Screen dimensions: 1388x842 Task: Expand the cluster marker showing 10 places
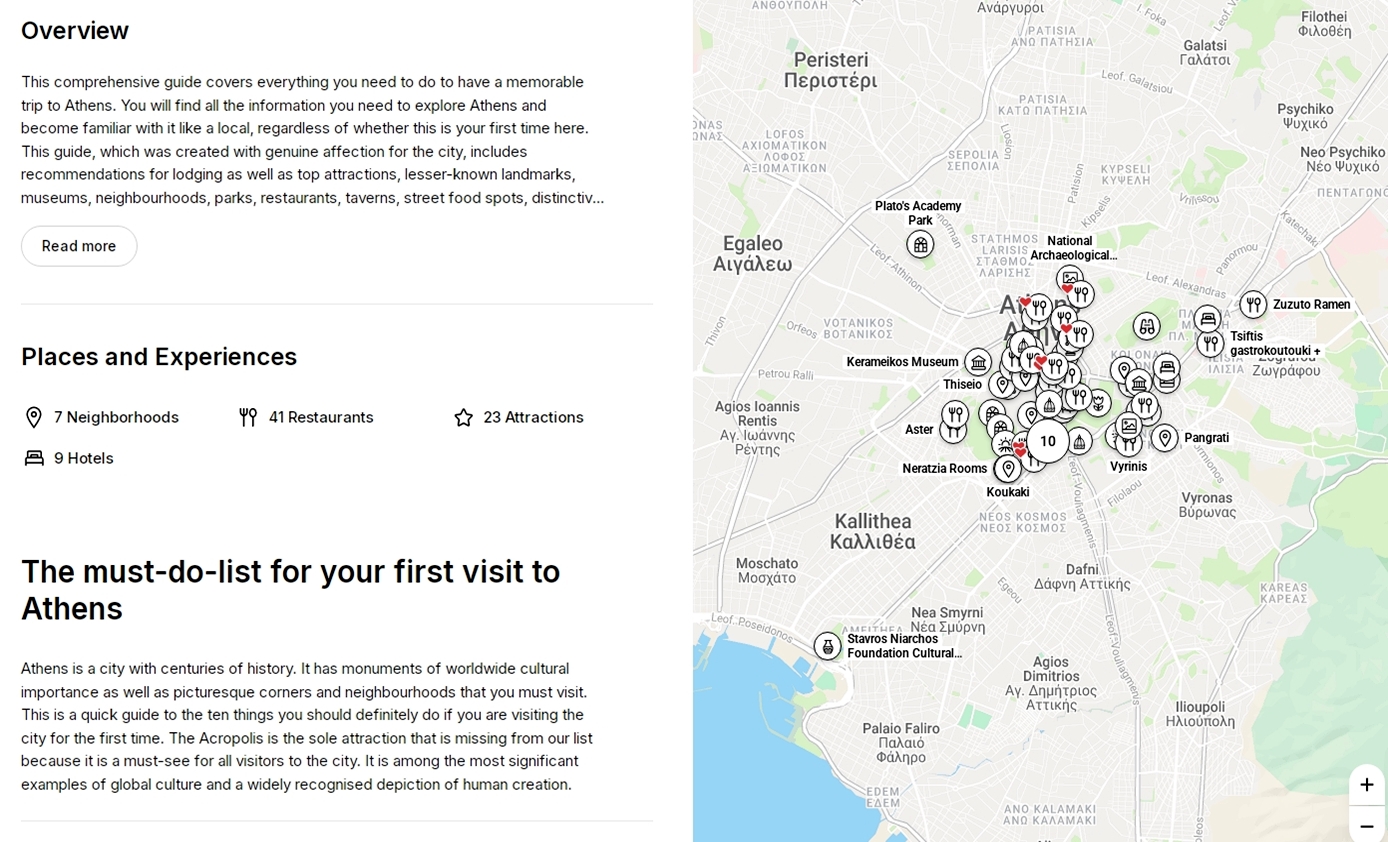[1046, 441]
